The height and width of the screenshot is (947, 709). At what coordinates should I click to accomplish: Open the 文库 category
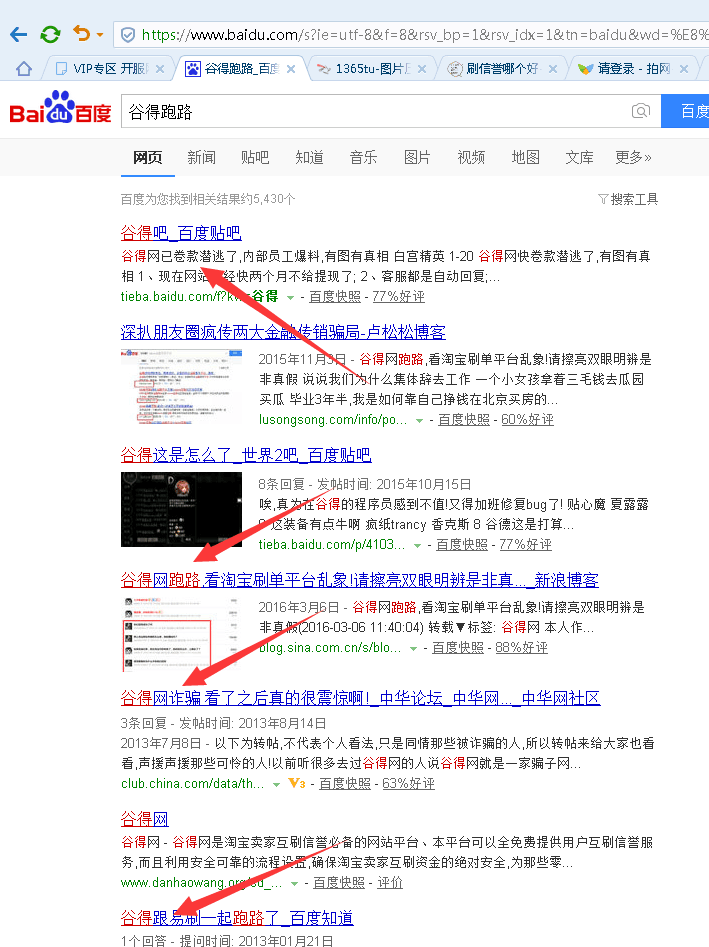coord(579,158)
